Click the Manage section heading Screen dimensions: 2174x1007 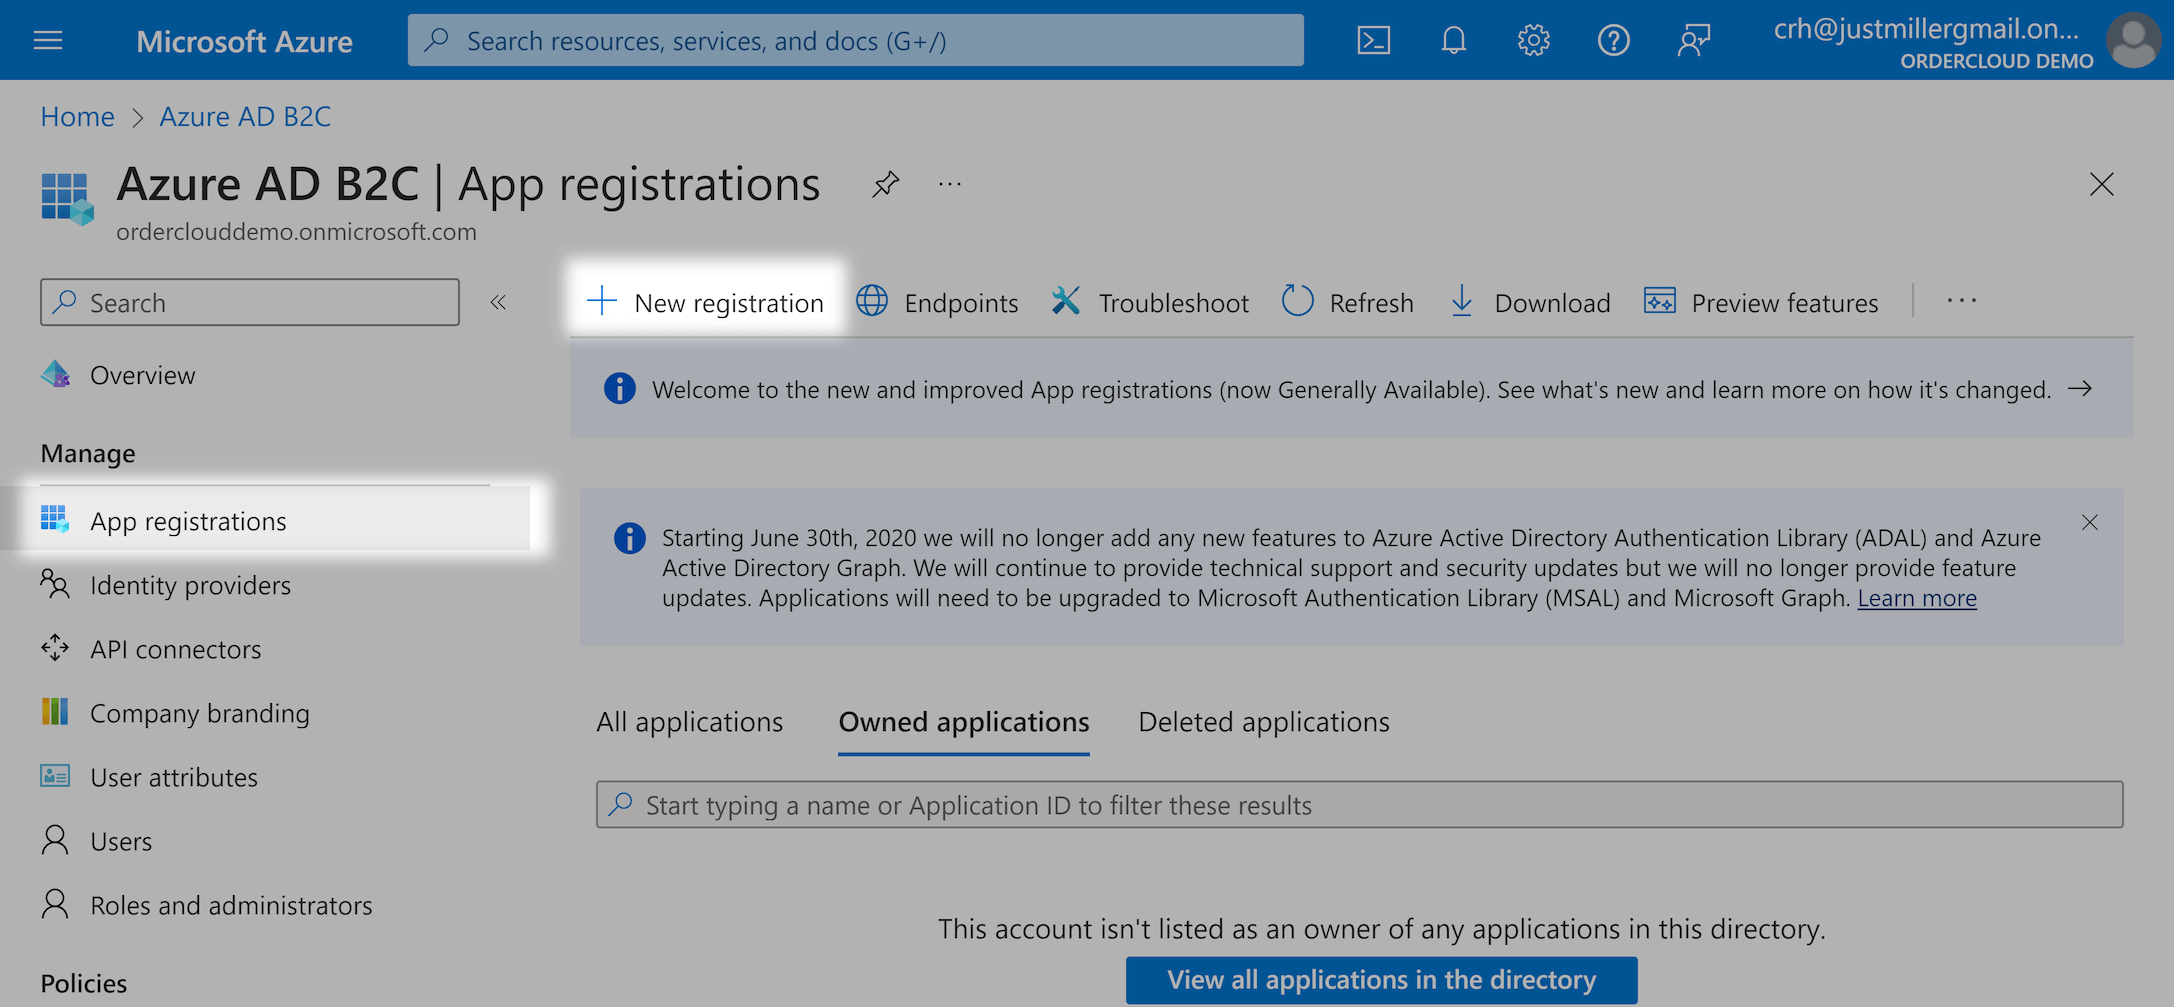[x=88, y=454]
